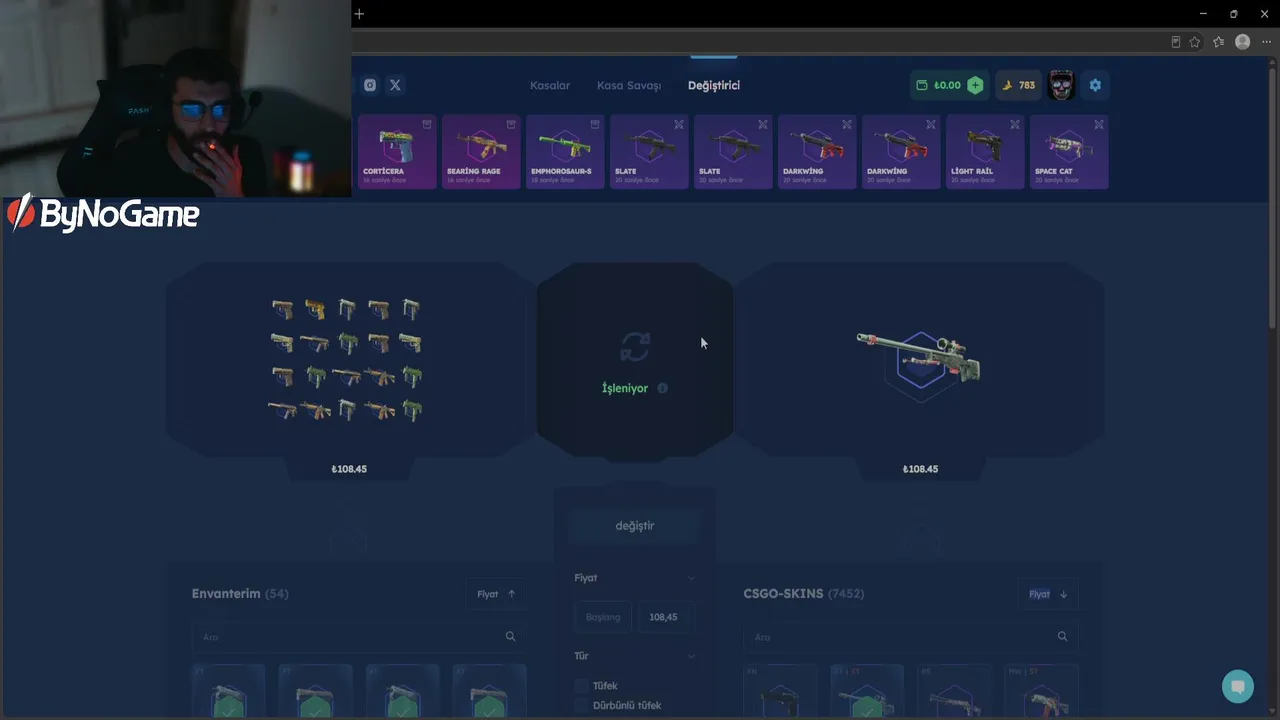Open the Searing Rage drop card
This screenshot has width=1280, height=720.
[x=481, y=152]
